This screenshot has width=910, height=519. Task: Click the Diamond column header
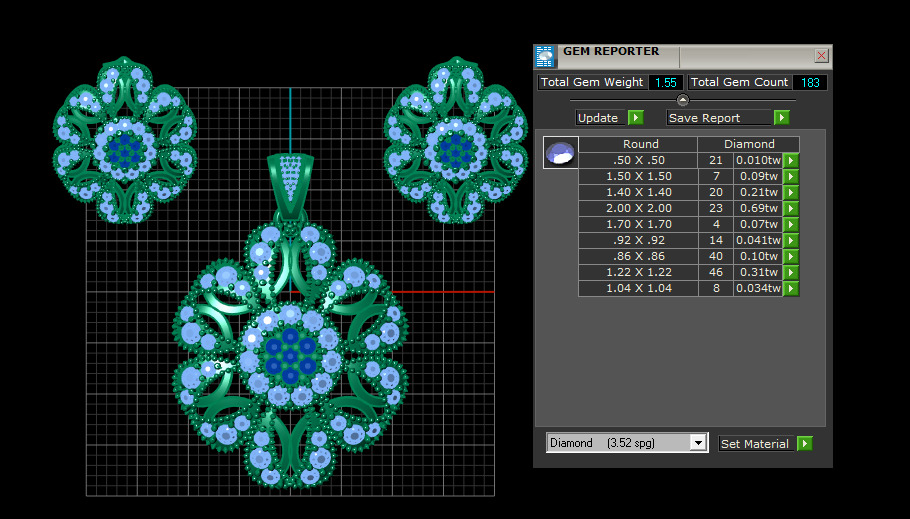(749, 144)
